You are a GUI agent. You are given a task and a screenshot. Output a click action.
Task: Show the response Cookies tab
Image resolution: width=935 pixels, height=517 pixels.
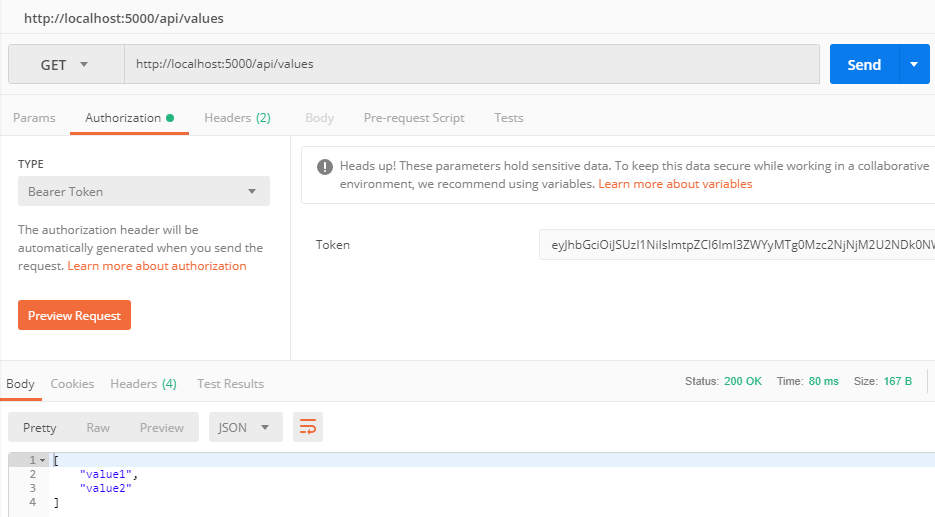(72, 384)
